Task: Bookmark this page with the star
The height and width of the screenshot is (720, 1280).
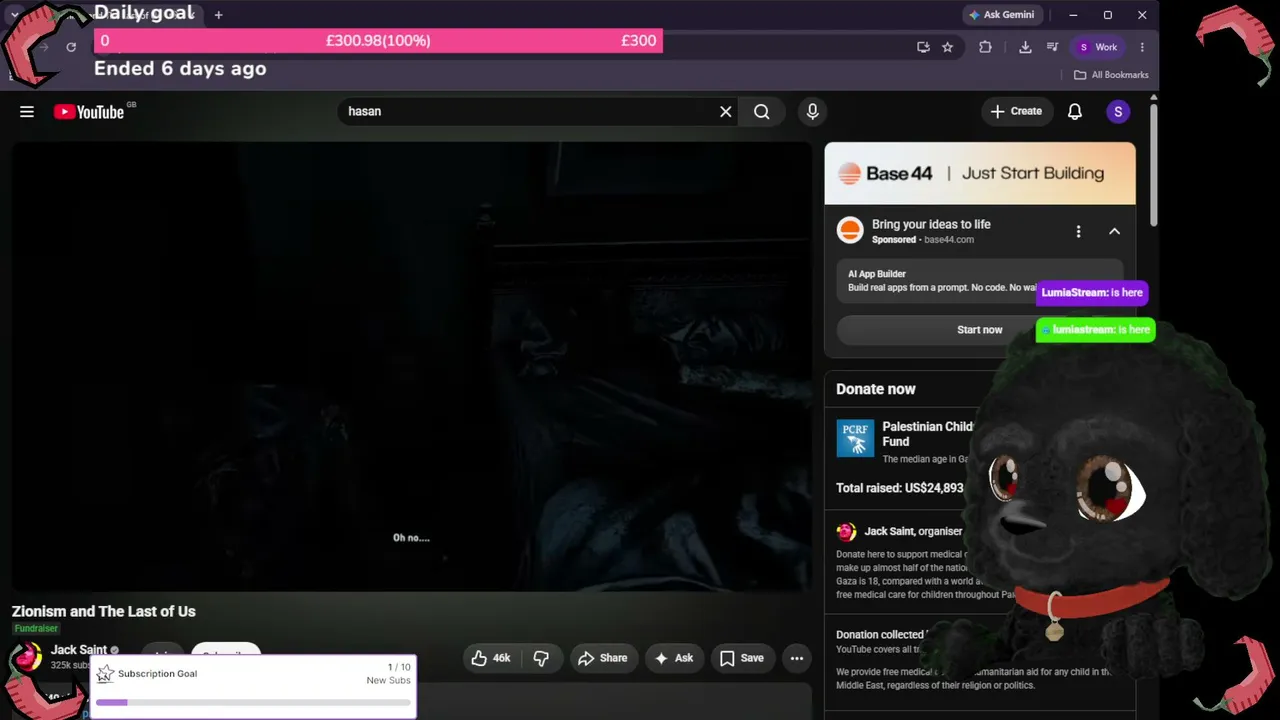Action: pos(948,47)
